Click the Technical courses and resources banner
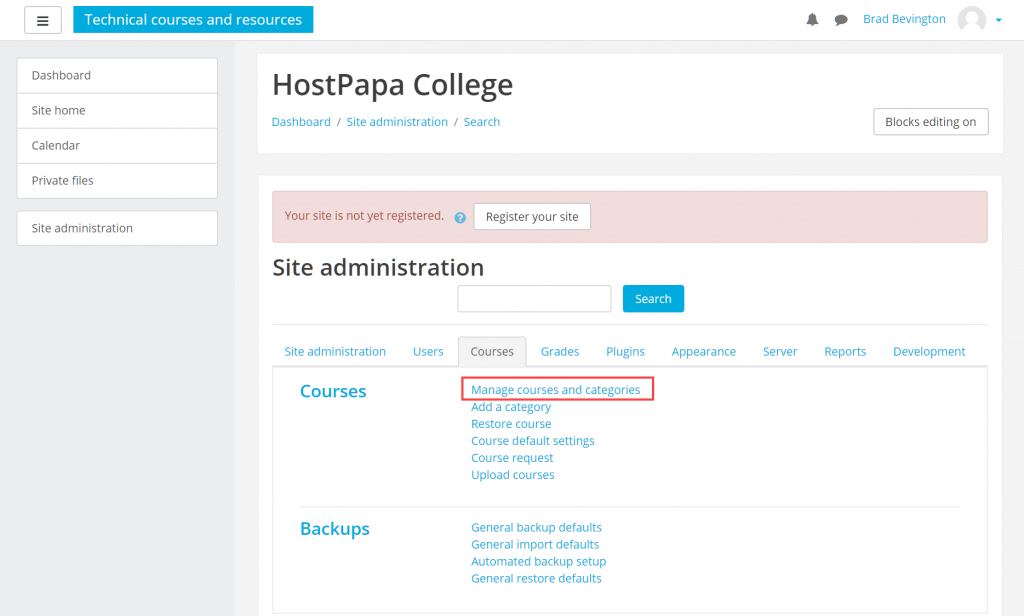The height and width of the screenshot is (616, 1024). [x=193, y=20]
